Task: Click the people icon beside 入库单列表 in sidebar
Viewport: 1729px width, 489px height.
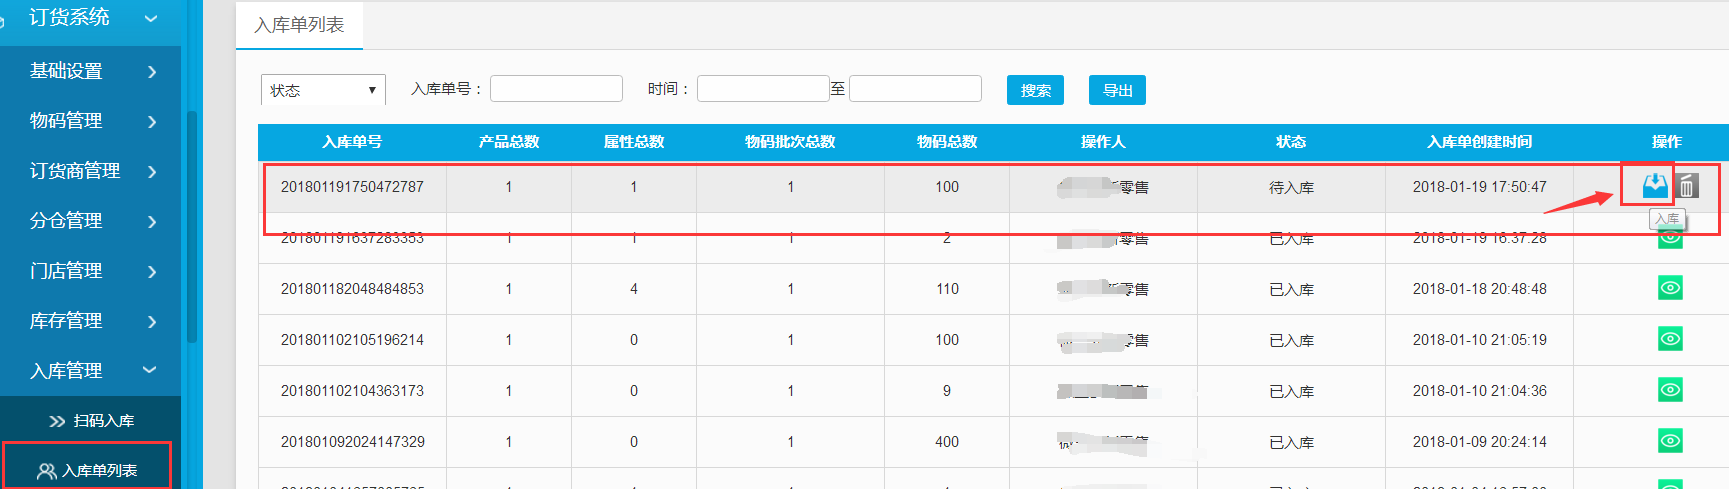Action: pyautogui.click(x=46, y=471)
